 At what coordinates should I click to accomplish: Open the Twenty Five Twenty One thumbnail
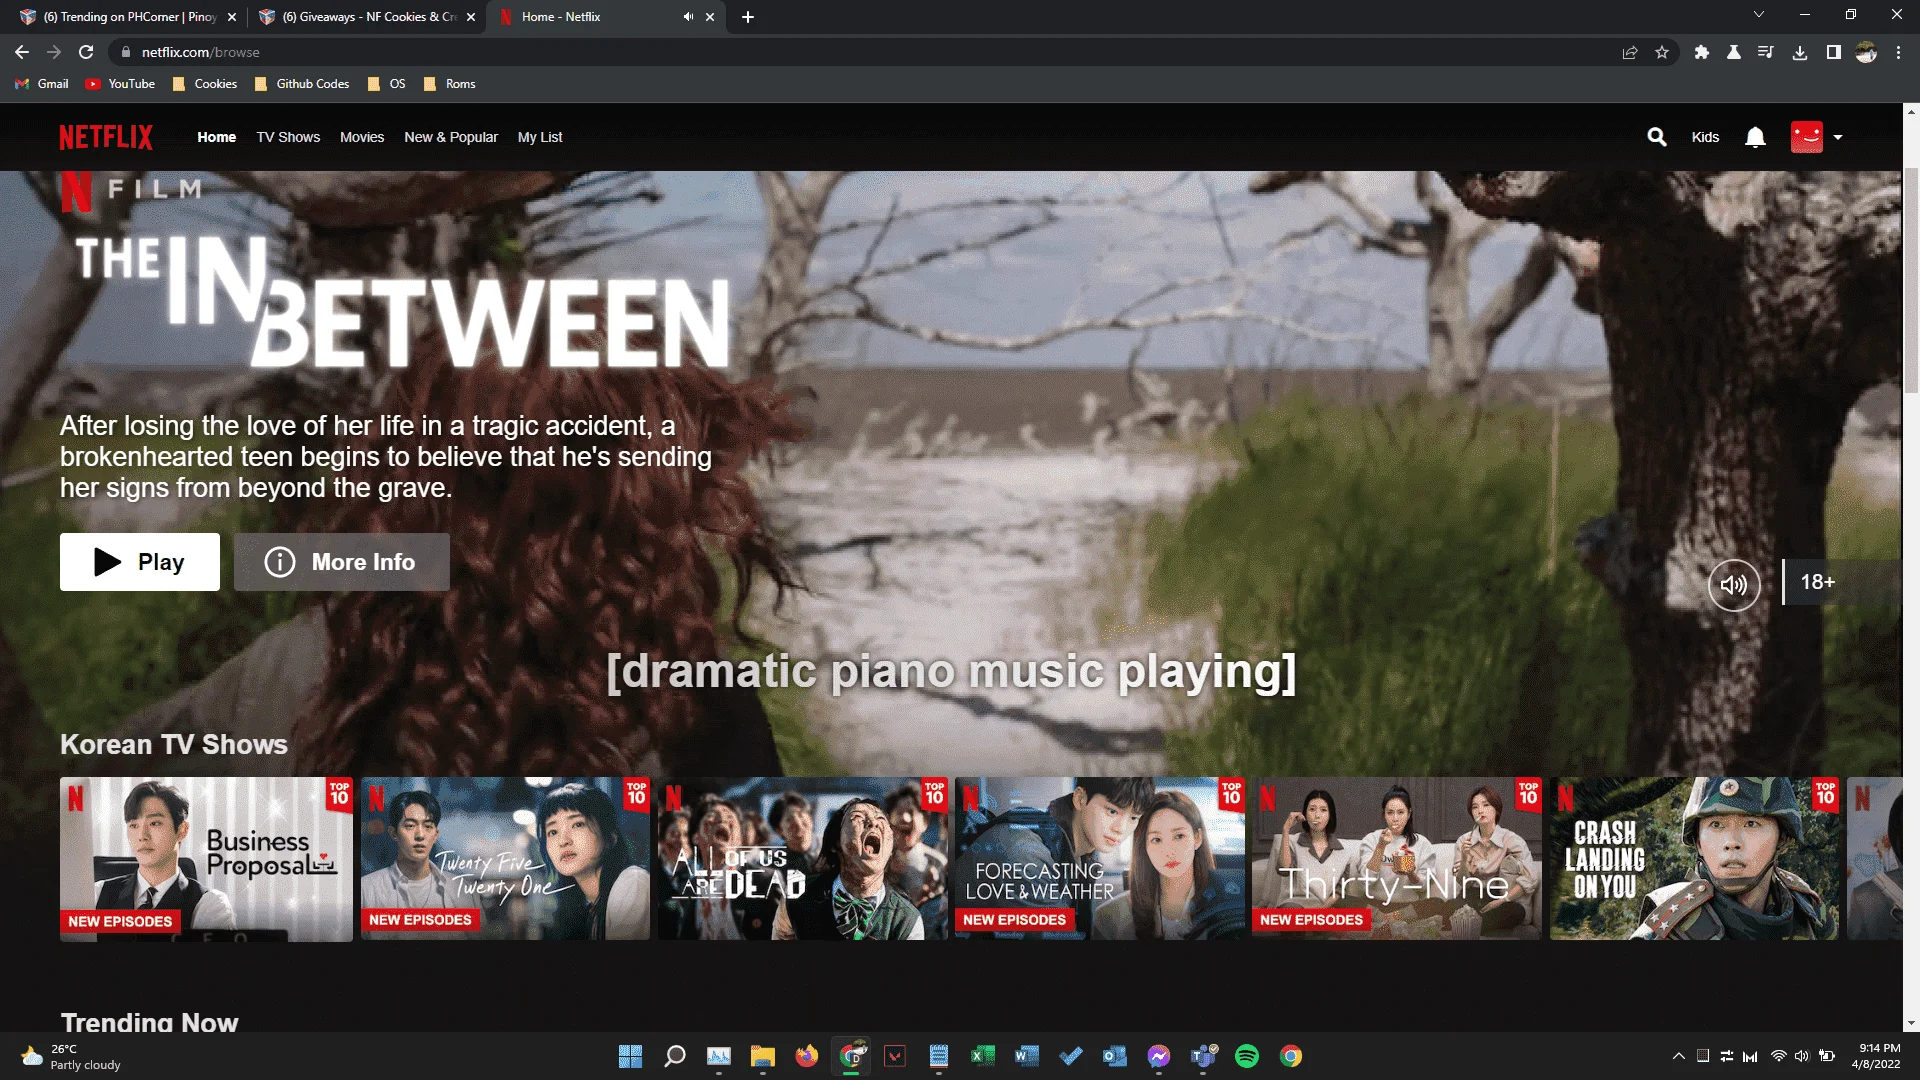[505, 859]
